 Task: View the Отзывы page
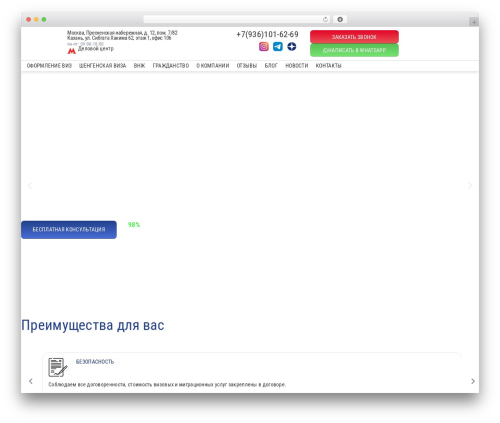pyautogui.click(x=247, y=66)
